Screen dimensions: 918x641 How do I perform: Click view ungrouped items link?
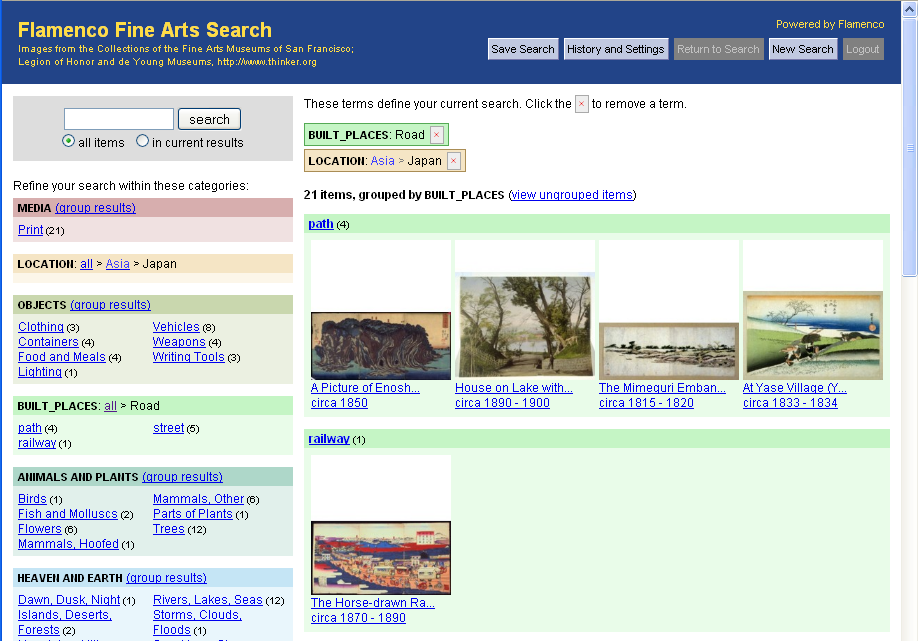(571, 195)
